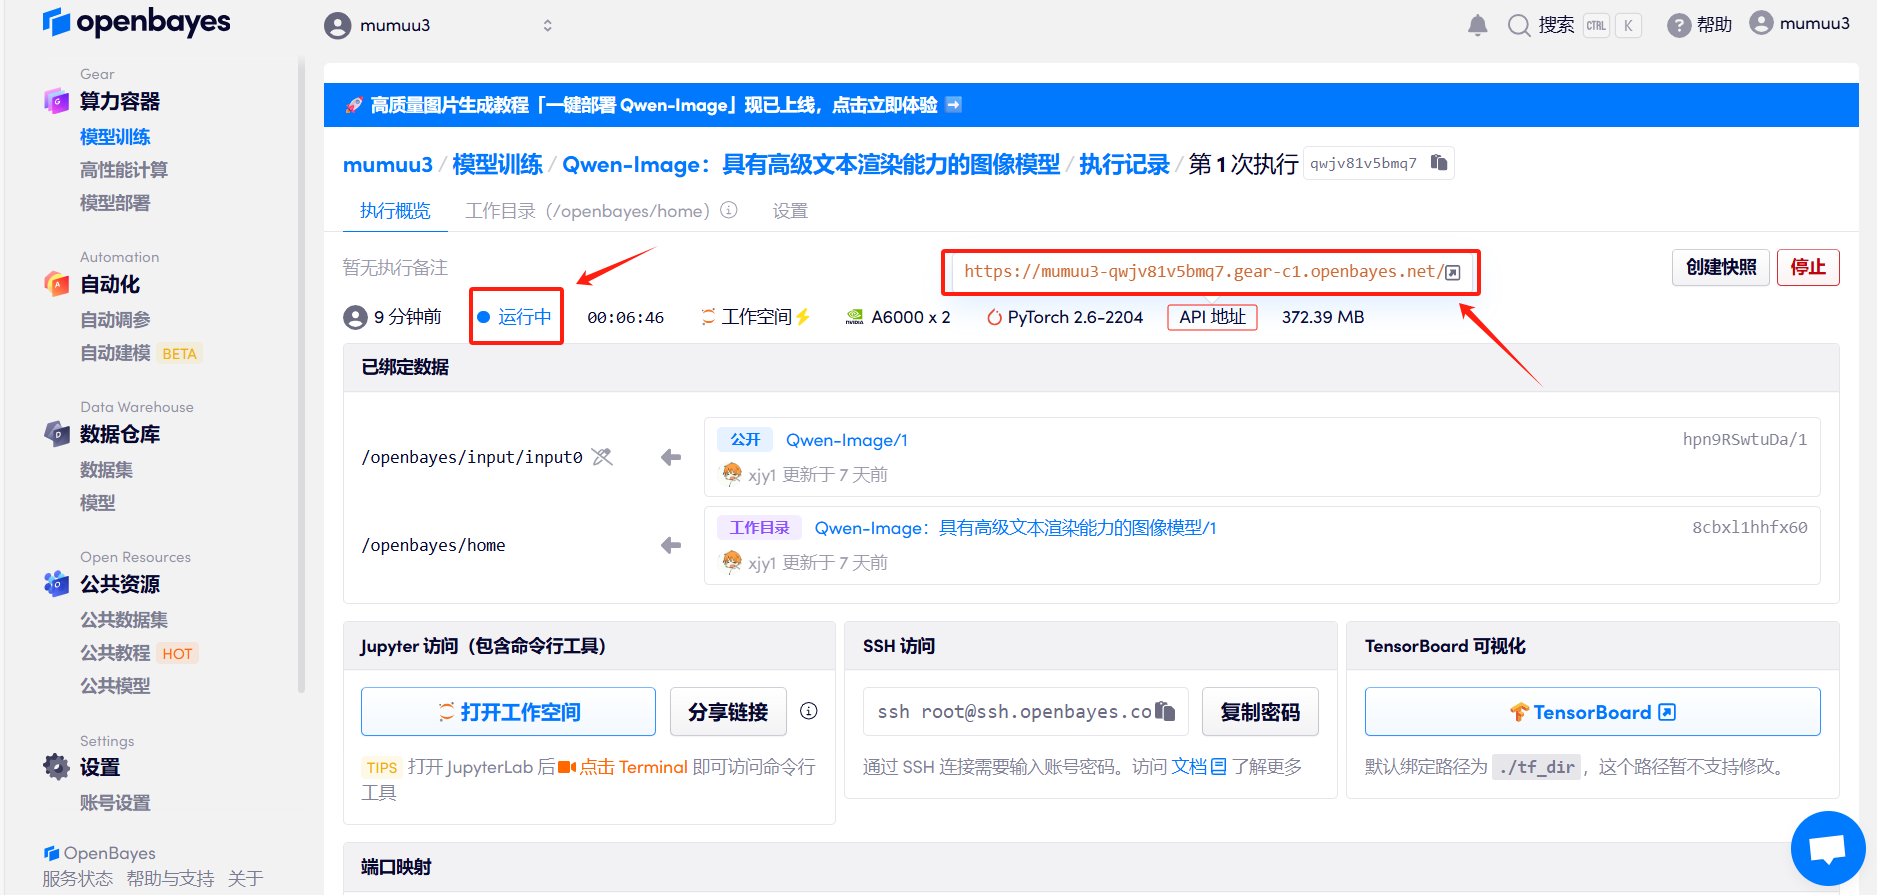This screenshot has width=1877, height=895.
Task: Click the banner arrow icon after 点击立即体验
Action: tap(953, 104)
